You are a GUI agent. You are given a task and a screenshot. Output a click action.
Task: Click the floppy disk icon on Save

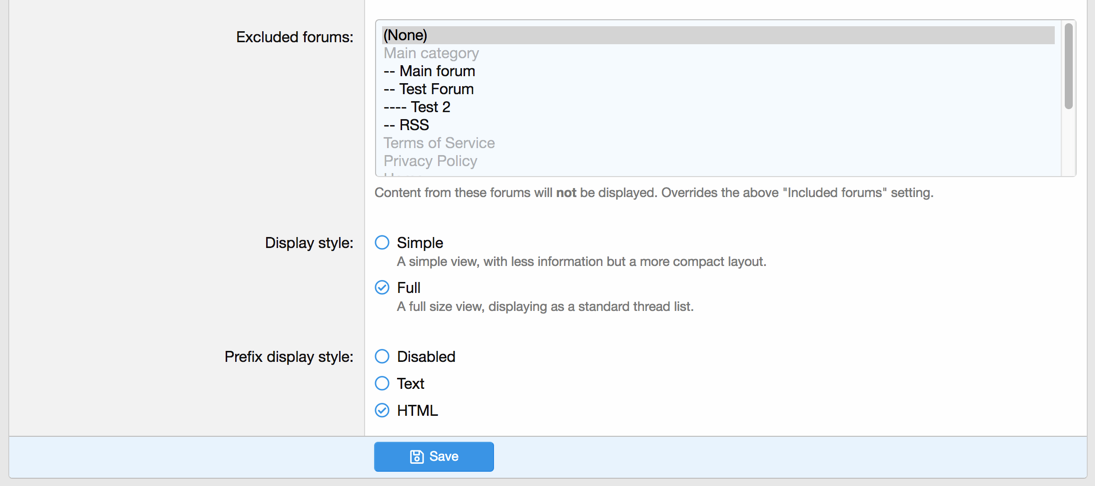coord(417,457)
